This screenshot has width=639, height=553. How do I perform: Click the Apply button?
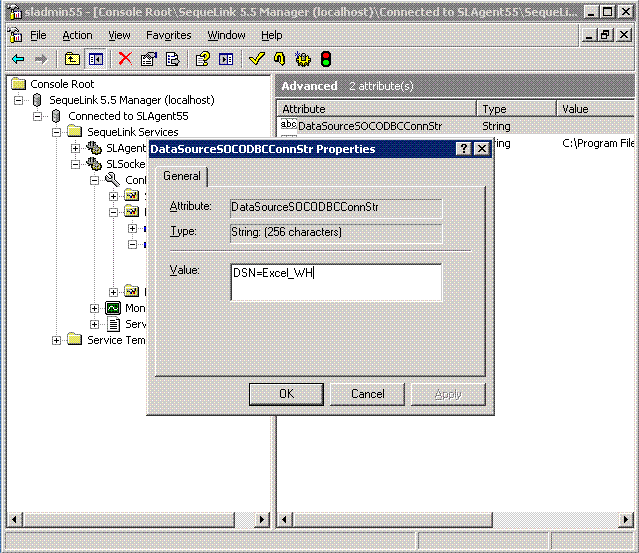tap(447, 394)
